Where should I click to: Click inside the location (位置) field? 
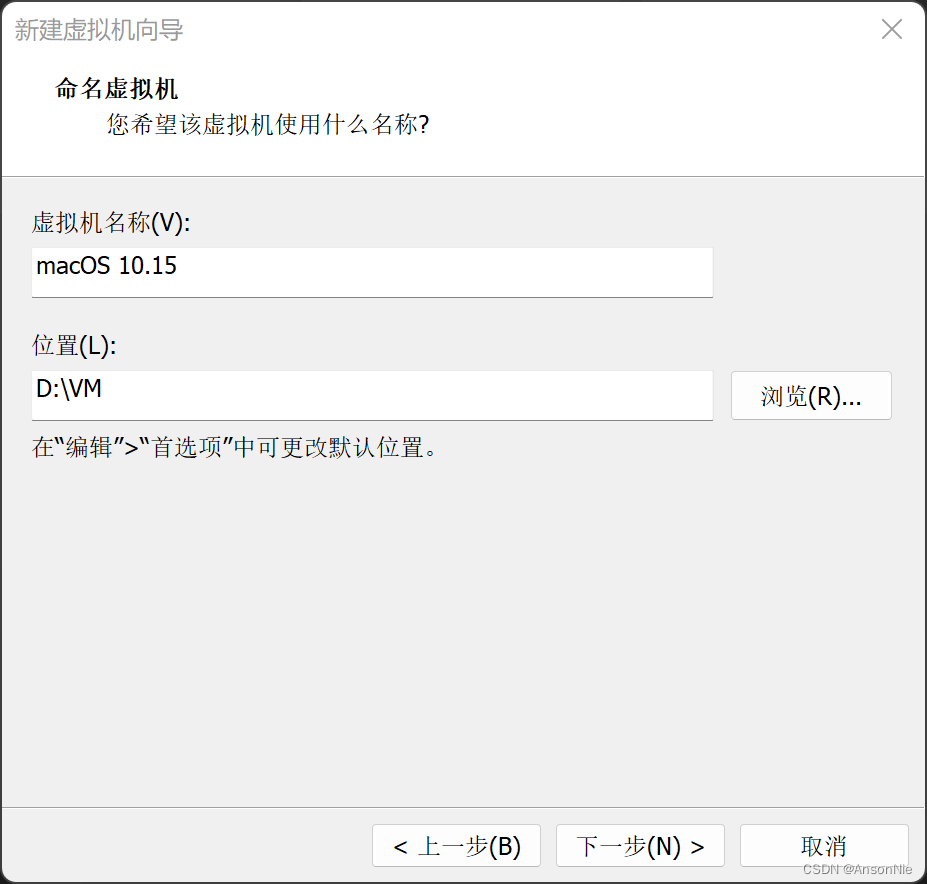coord(370,395)
